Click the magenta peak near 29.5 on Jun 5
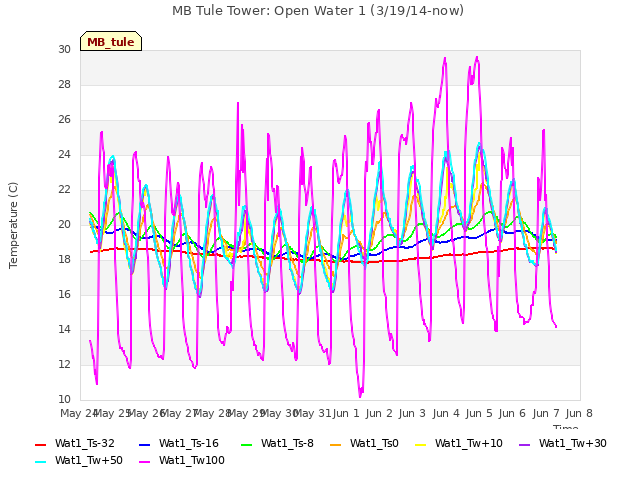This screenshot has width=640, height=480. [477, 58]
